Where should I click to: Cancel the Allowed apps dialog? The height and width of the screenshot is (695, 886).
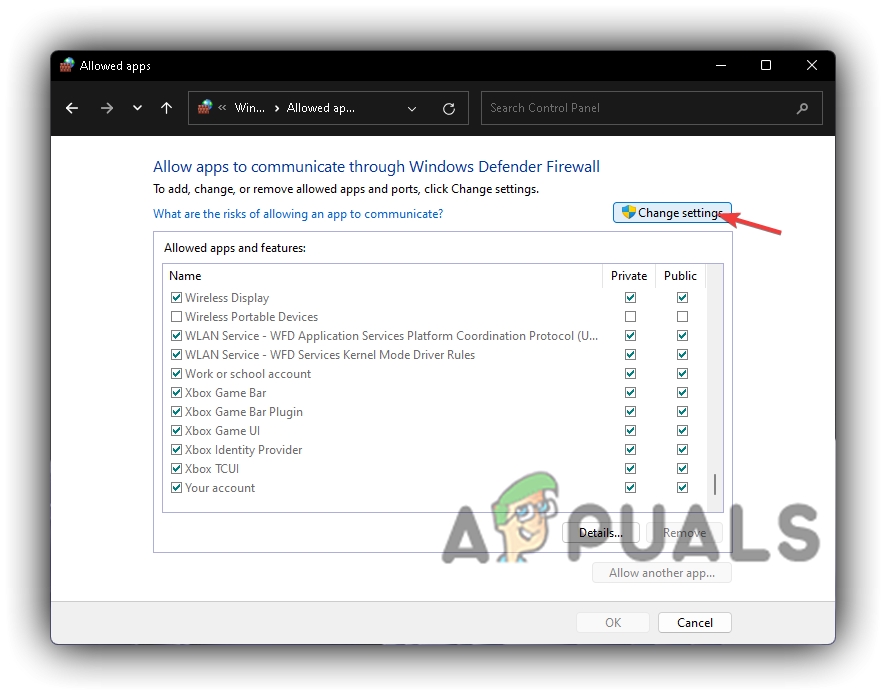pos(695,623)
